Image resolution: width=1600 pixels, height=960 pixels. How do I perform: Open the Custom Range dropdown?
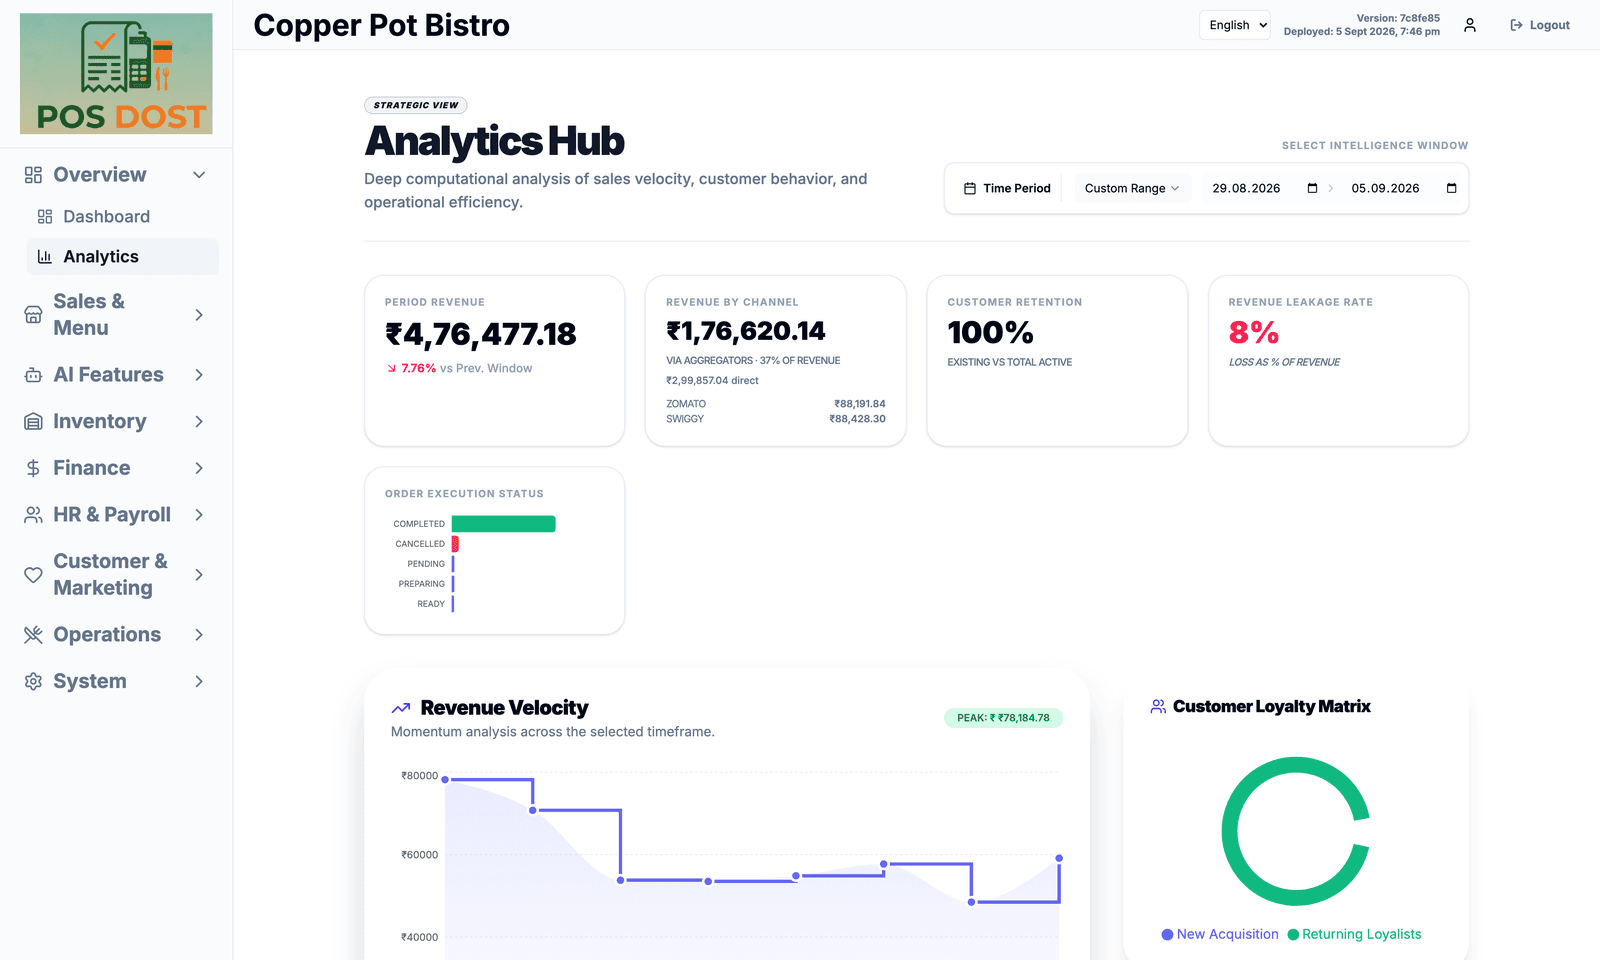pyautogui.click(x=1132, y=188)
